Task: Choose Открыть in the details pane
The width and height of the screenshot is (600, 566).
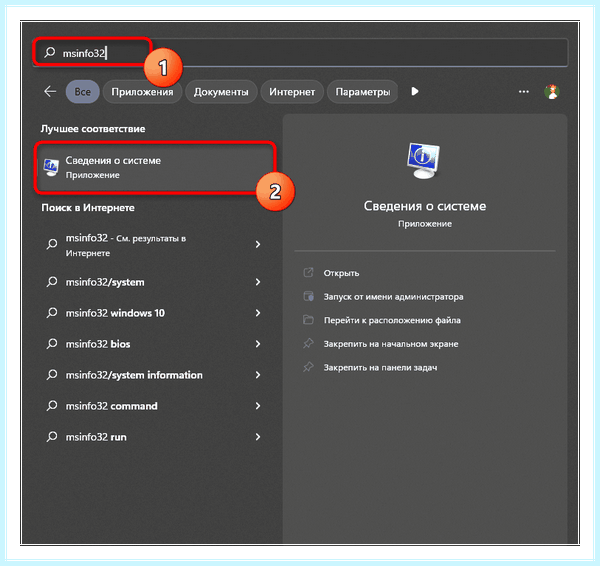Action: (x=341, y=273)
